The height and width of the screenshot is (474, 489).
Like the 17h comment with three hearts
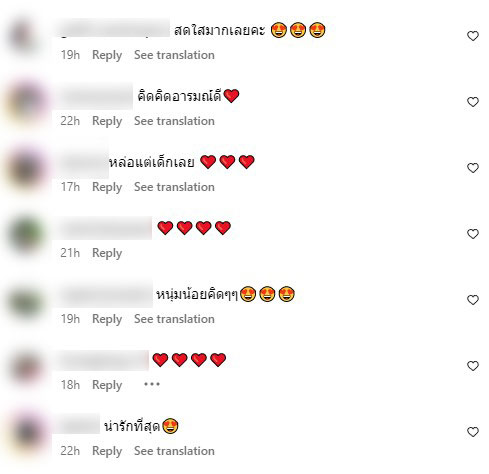(473, 168)
